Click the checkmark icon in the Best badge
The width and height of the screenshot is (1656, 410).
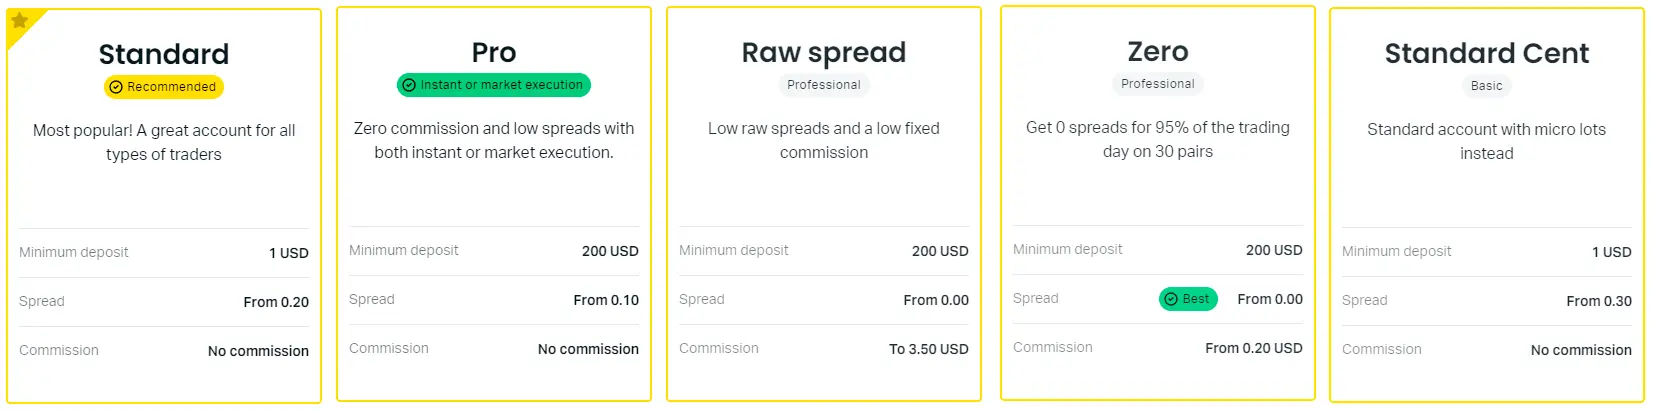point(1171,299)
